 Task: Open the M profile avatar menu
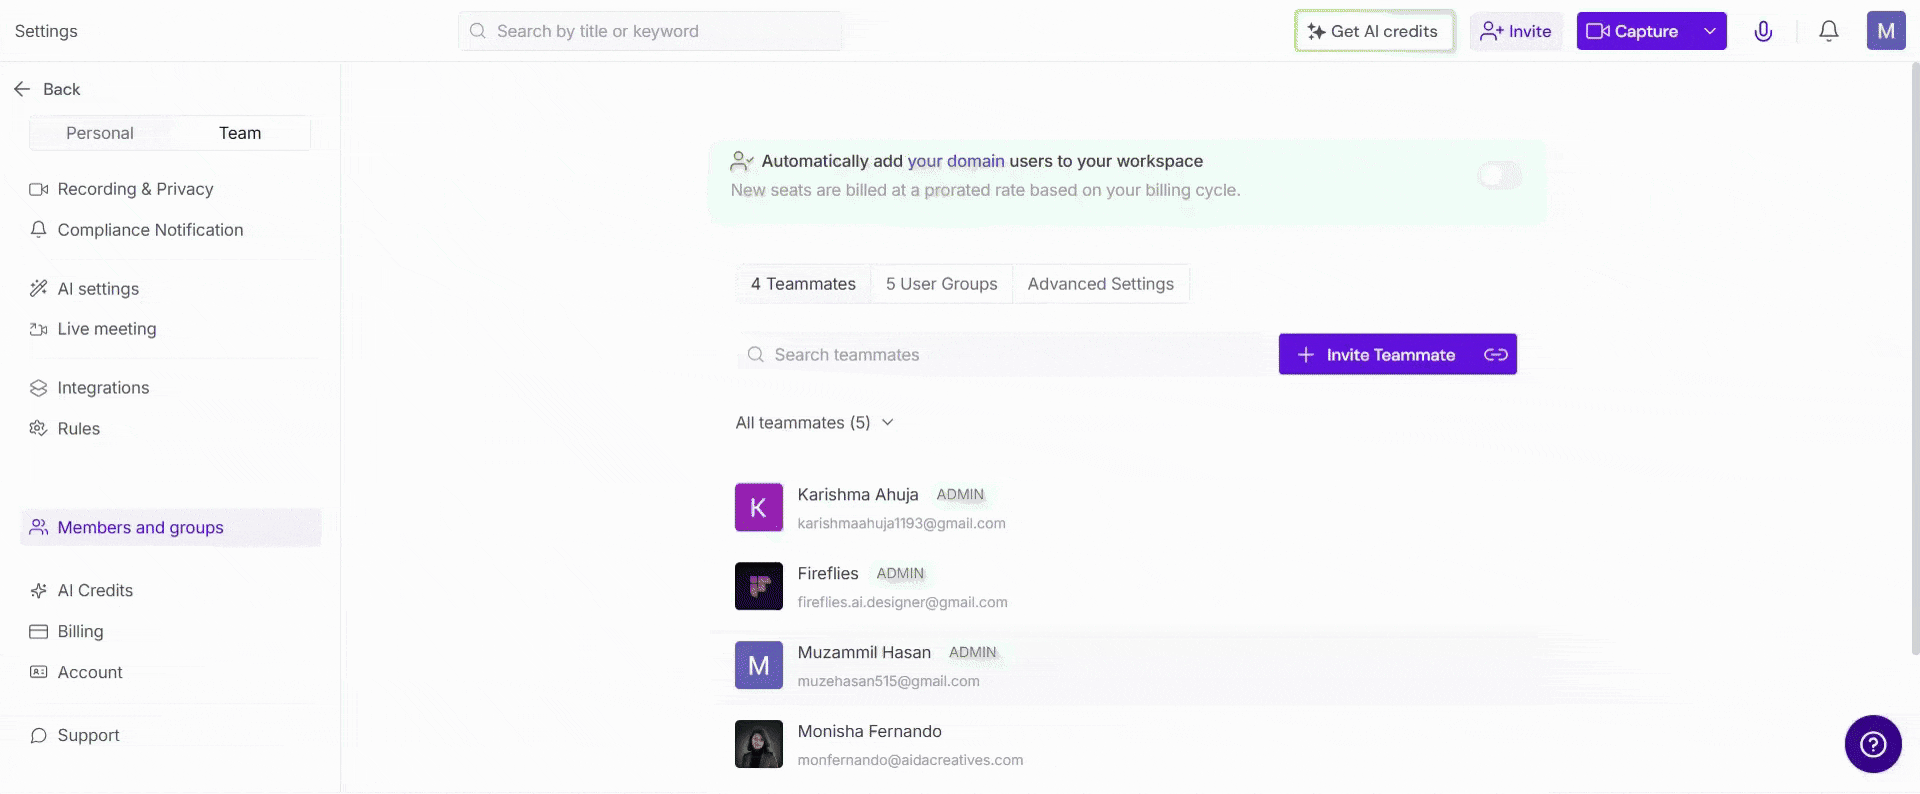pos(1886,31)
